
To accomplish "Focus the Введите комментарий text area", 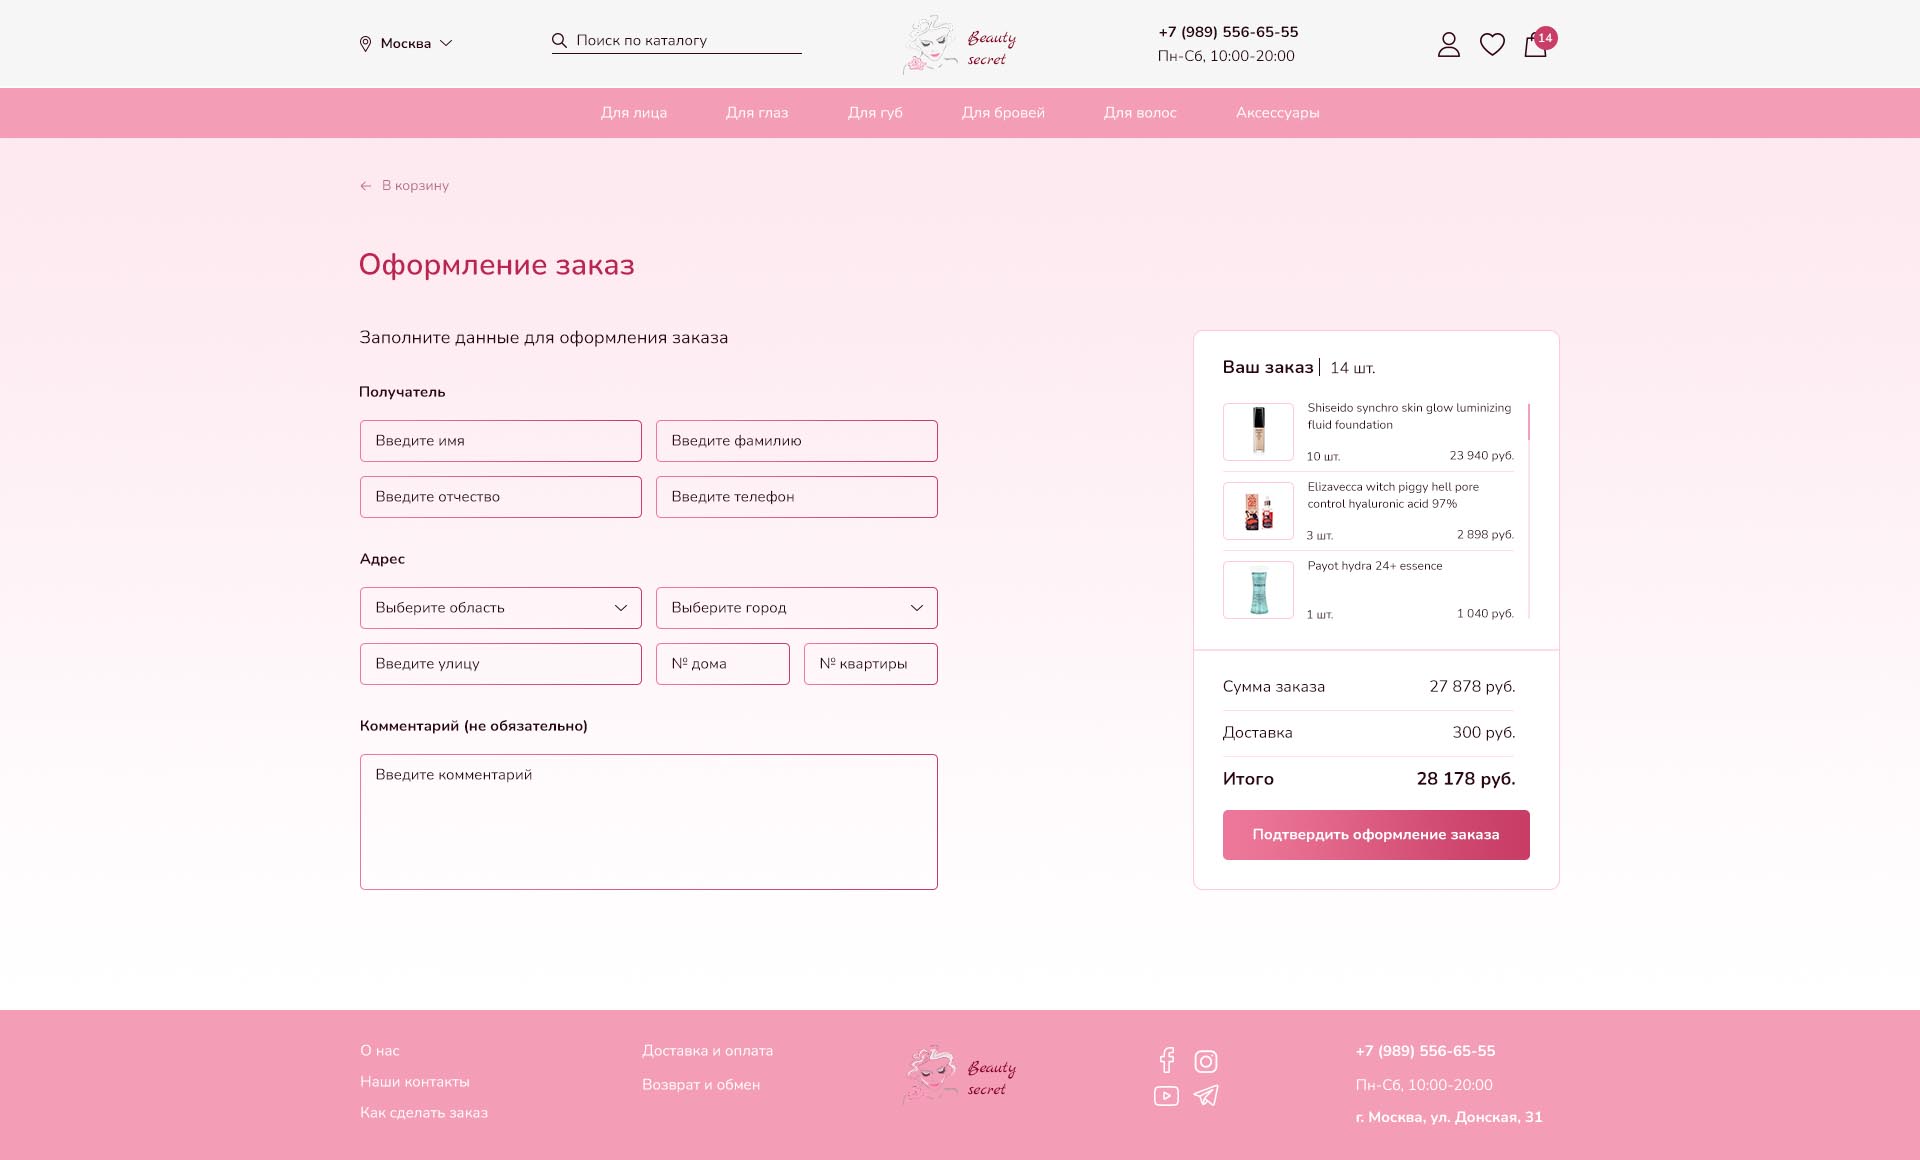I will 649,822.
